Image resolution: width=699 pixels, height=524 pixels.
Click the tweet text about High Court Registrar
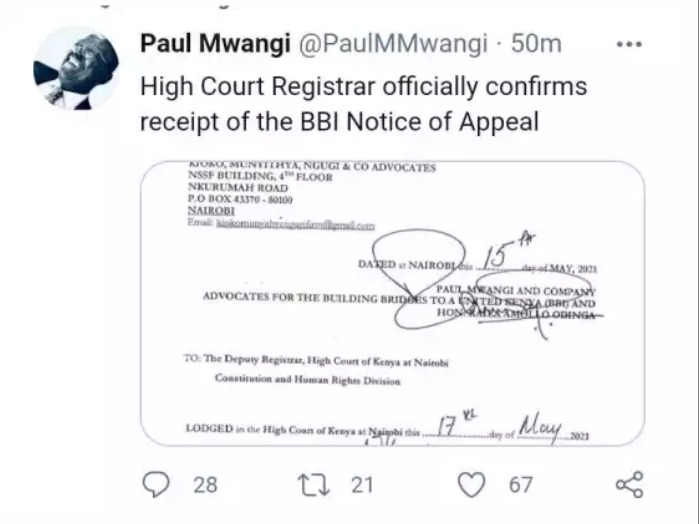pyautogui.click(x=363, y=103)
